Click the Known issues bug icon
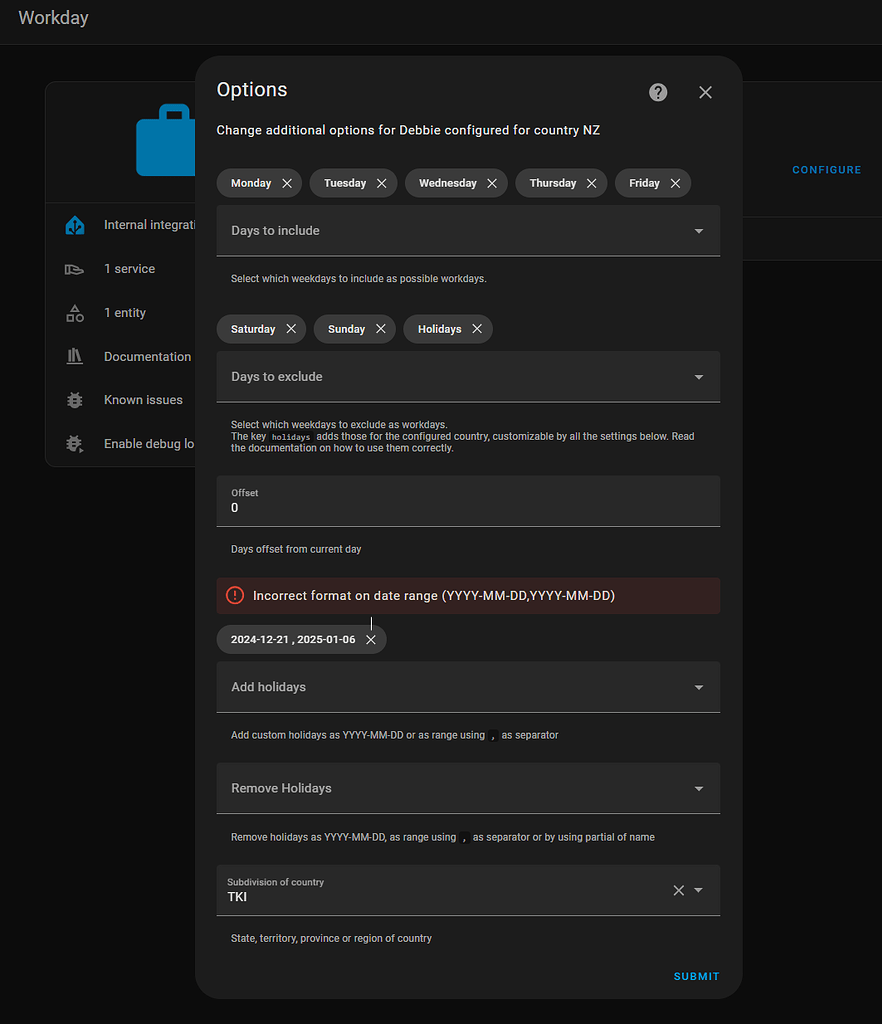 tap(75, 400)
